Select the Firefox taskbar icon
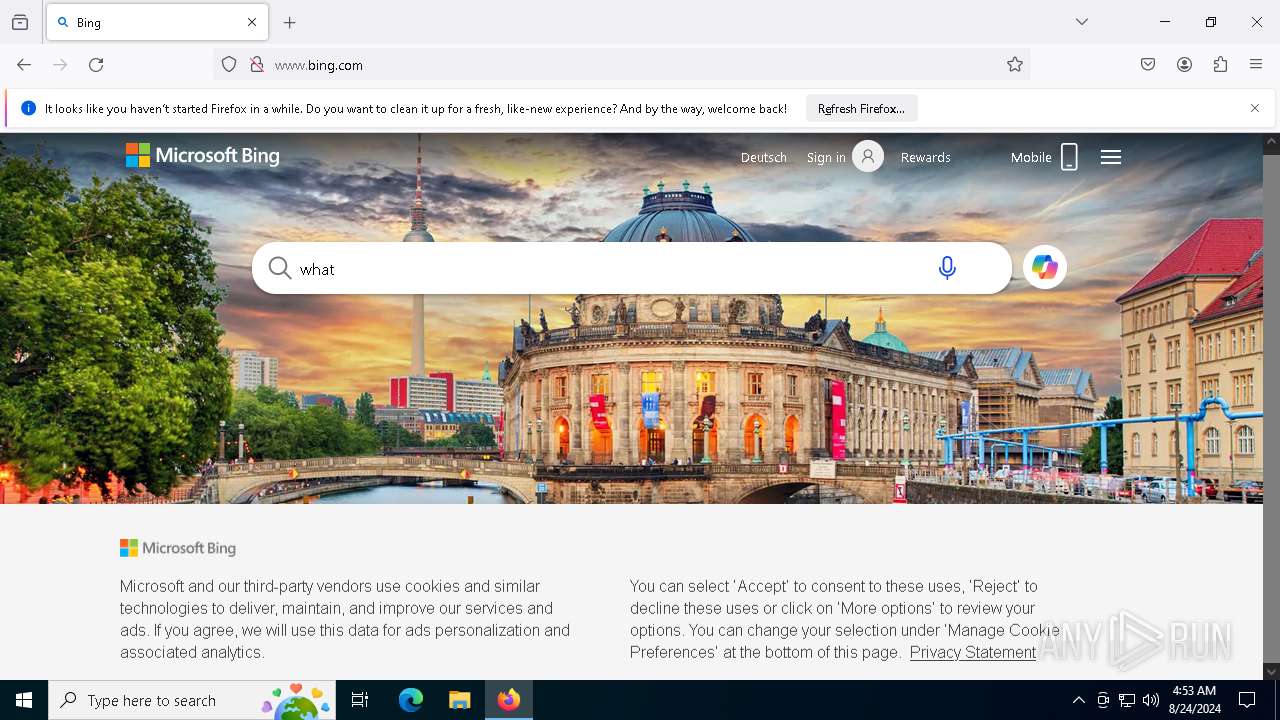 tap(509, 700)
